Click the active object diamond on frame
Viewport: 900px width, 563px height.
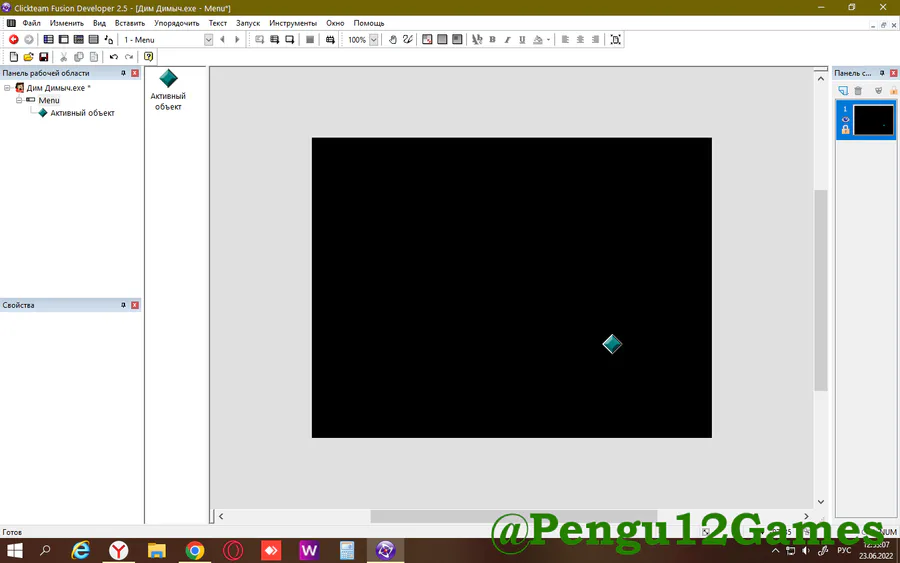(612, 344)
